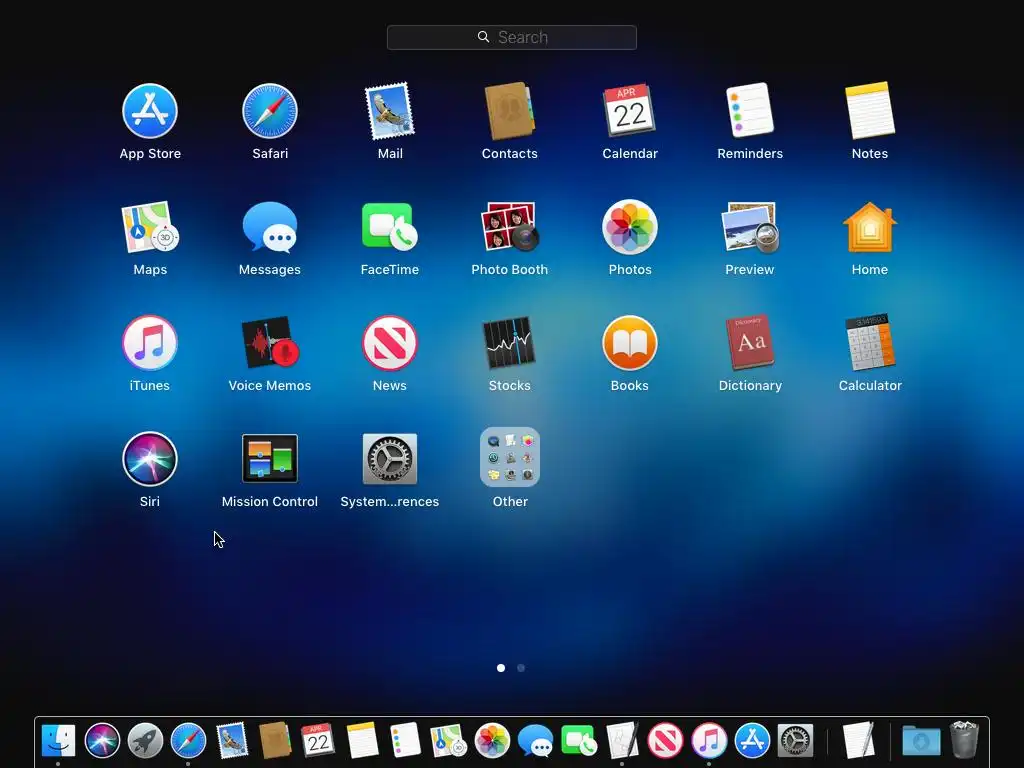Activate Siri from the Launchpad grid

[x=150, y=458]
